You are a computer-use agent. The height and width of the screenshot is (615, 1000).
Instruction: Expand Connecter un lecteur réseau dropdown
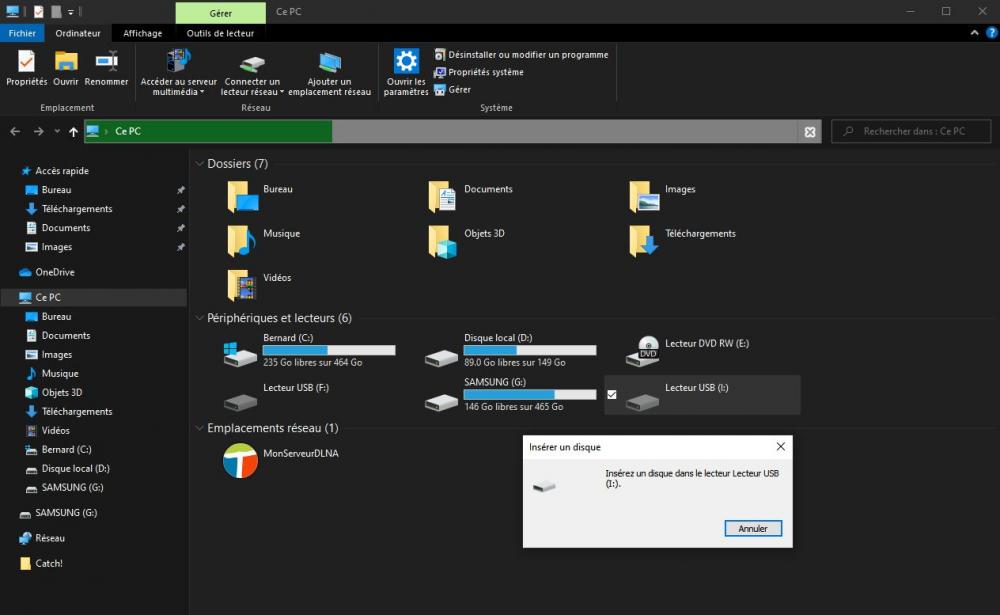pos(282,92)
